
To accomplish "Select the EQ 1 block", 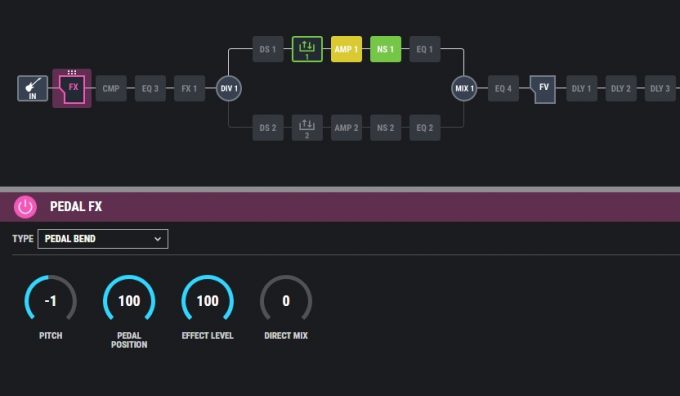I will pyautogui.click(x=425, y=49).
